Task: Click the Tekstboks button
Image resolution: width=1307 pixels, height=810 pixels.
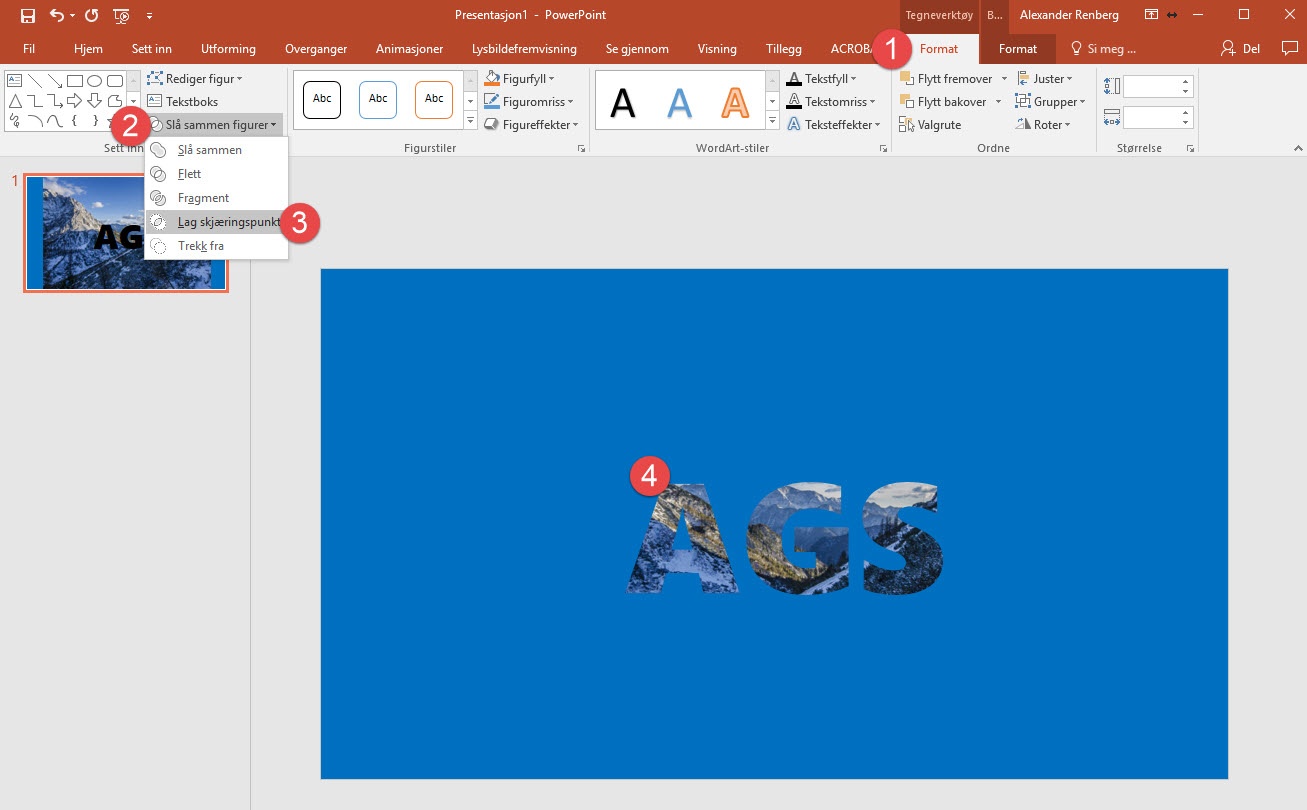Action: pos(183,101)
